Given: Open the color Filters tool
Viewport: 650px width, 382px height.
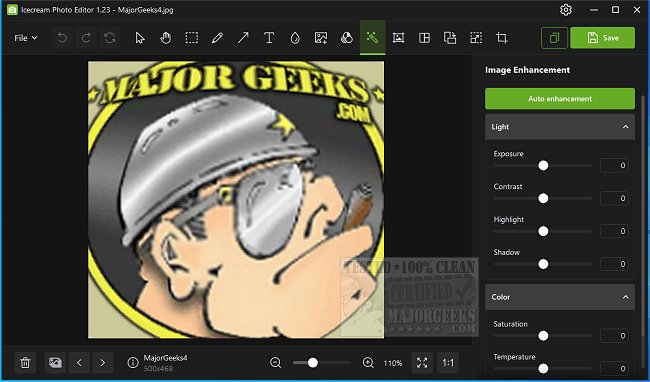Looking at the screenshot, I should tap(347, 38).
